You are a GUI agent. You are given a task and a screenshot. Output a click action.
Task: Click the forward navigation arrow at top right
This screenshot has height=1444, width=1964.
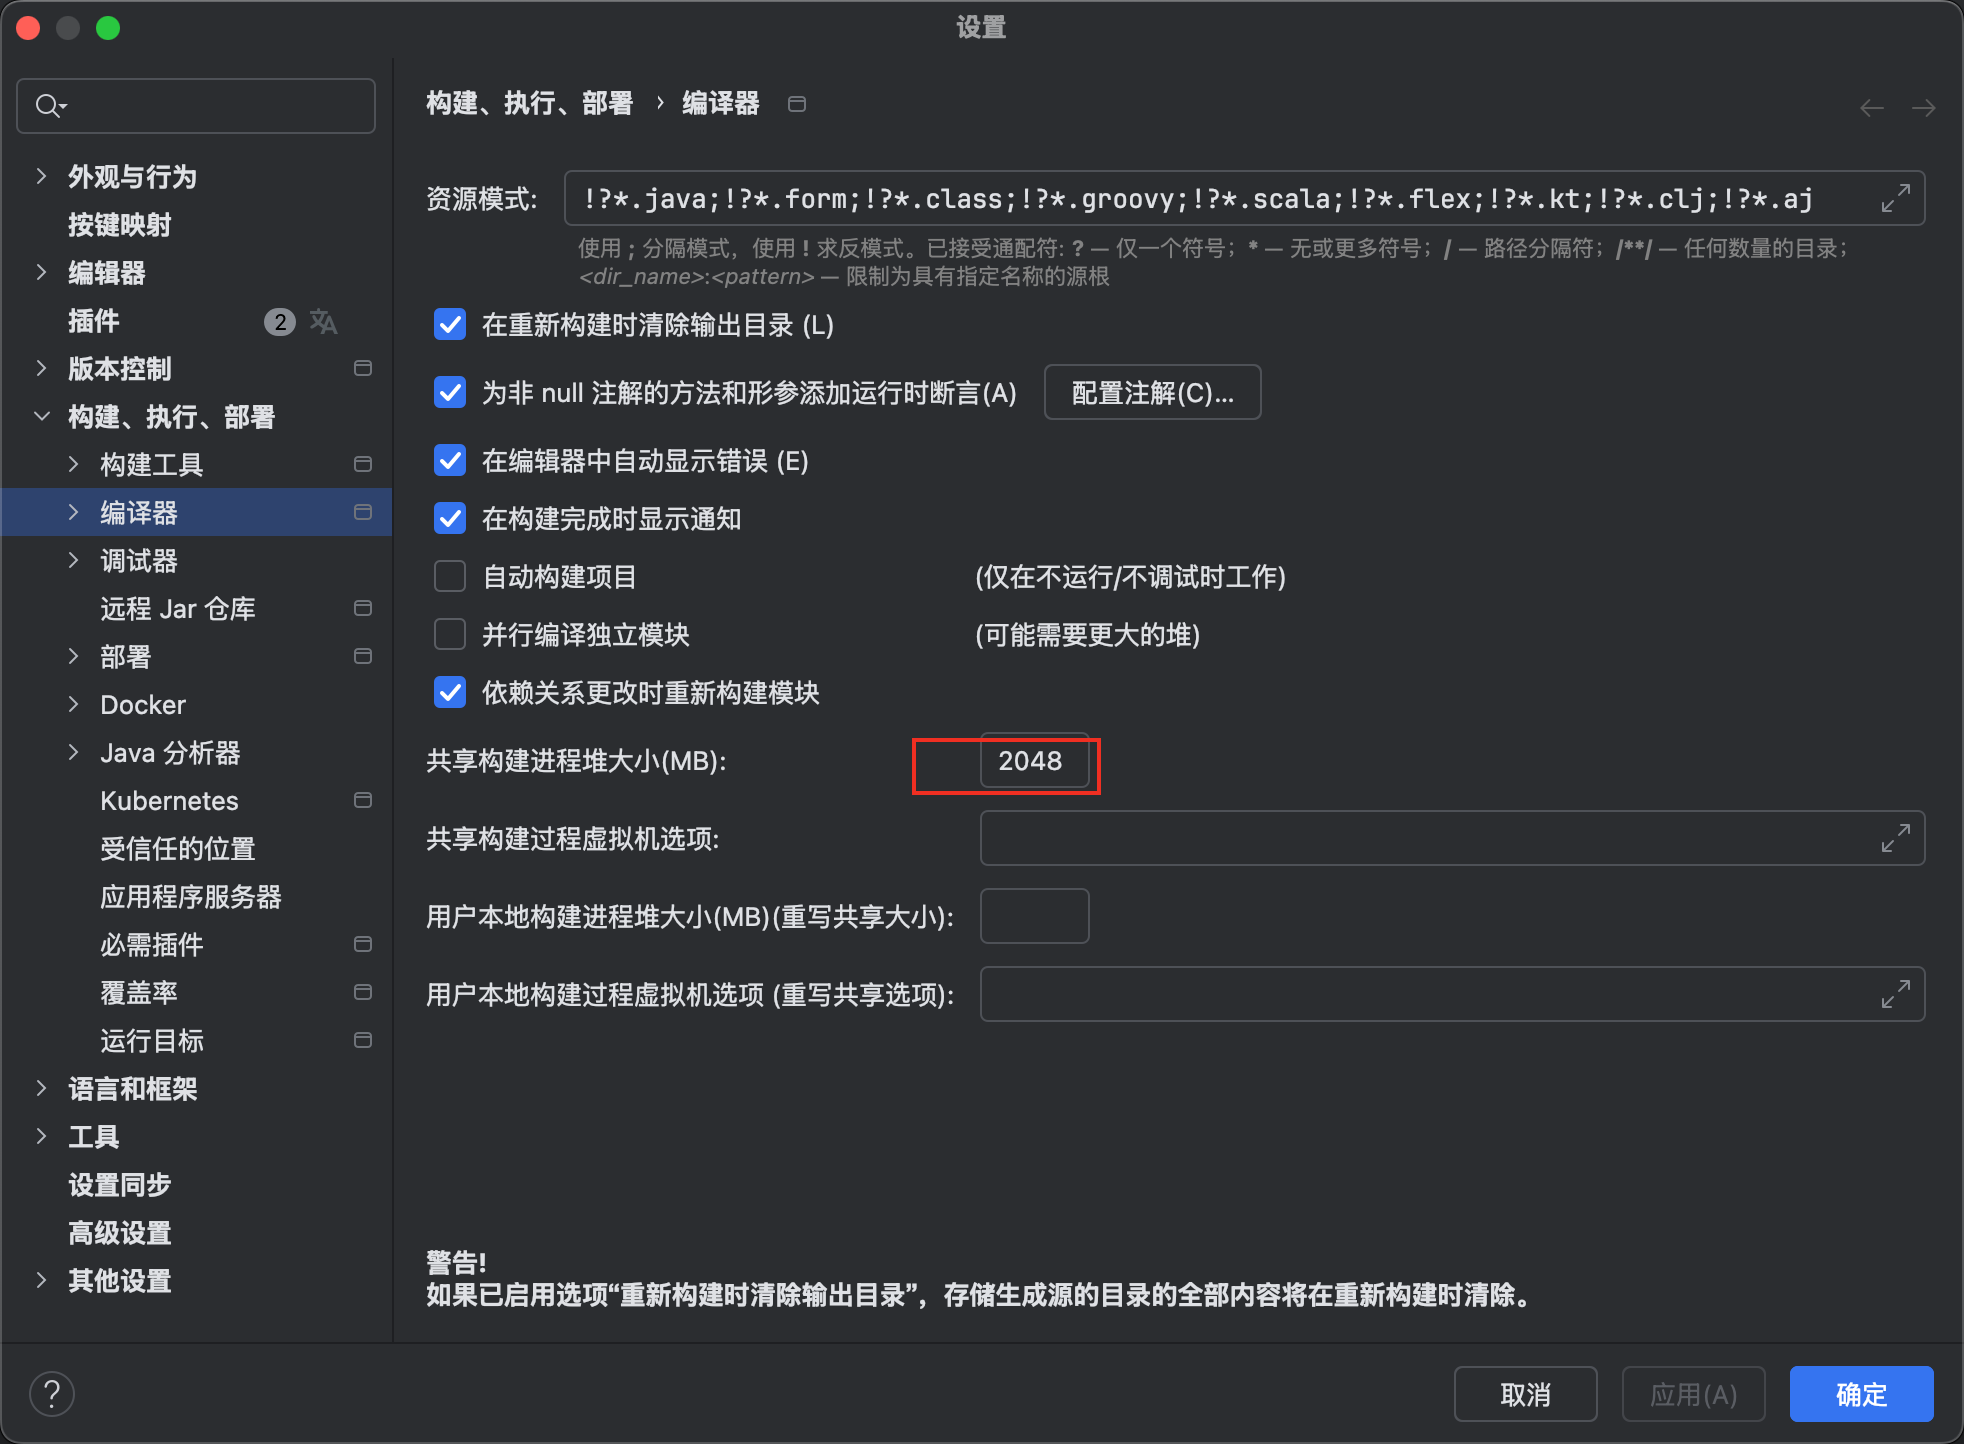(1925, 107)
